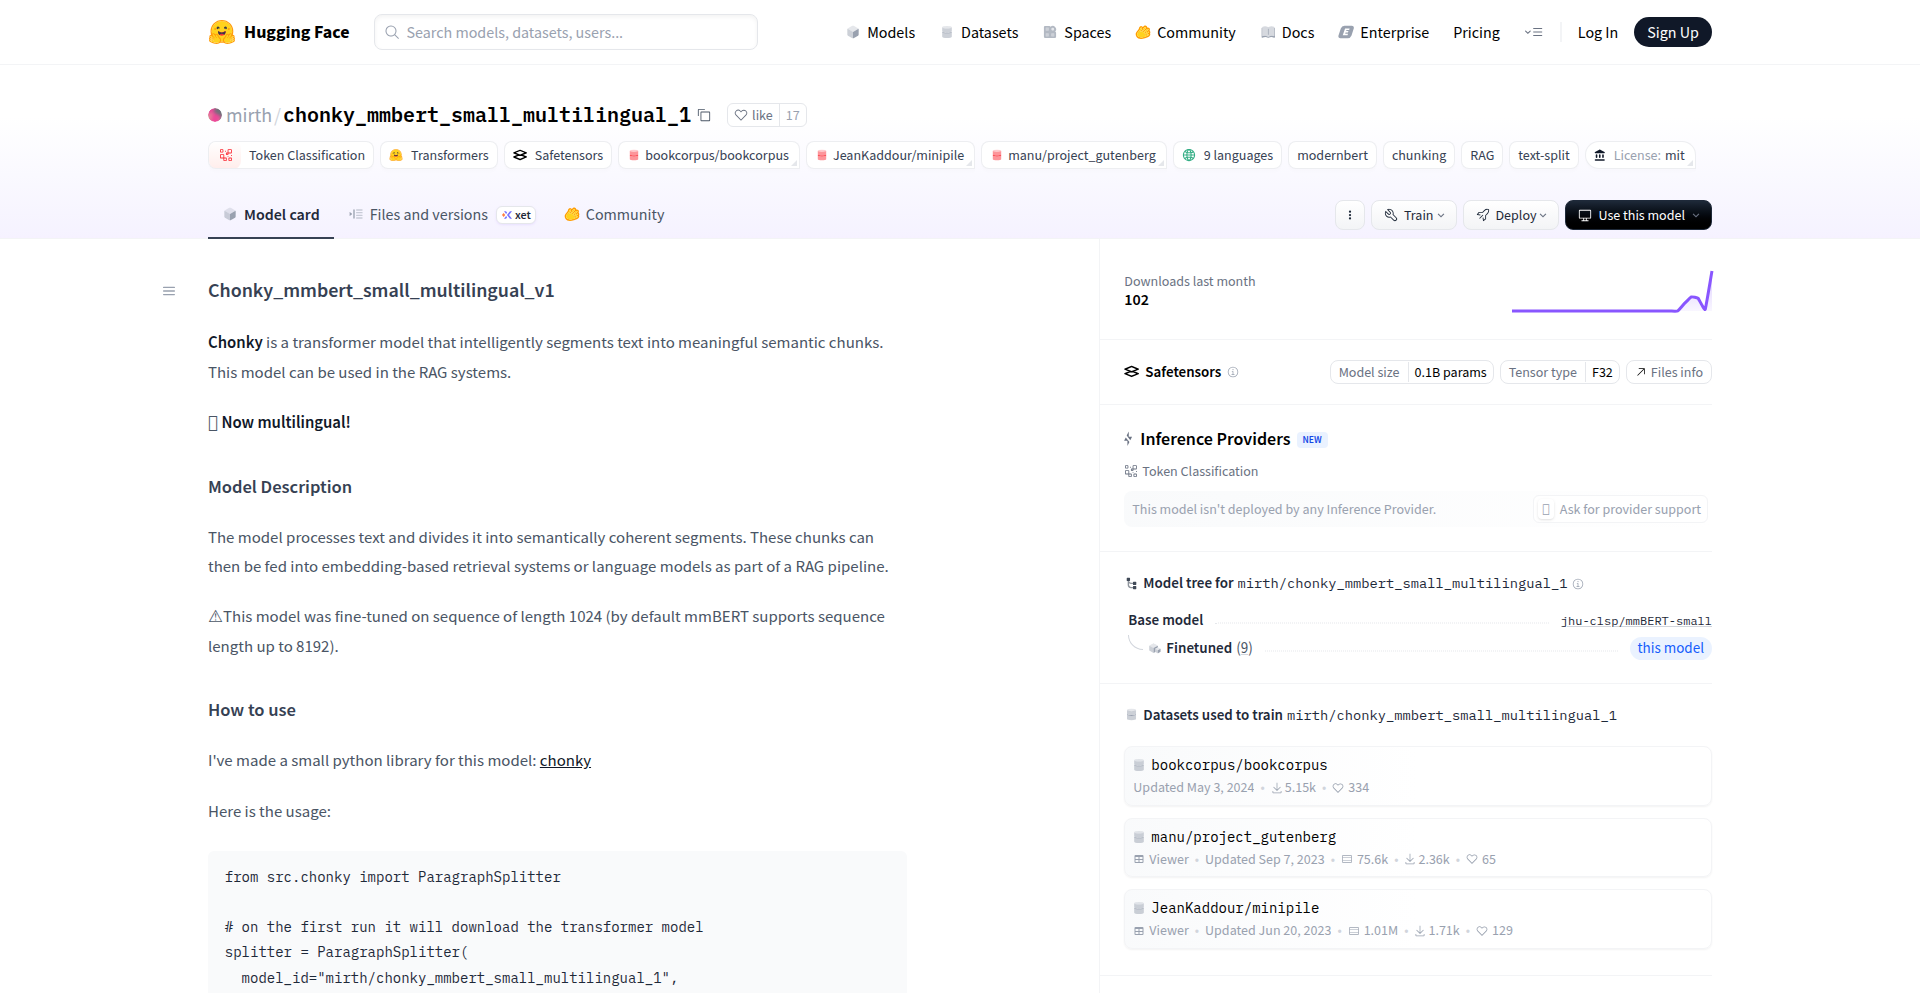The height and width of the screenshot is (993, 1920).
Task: Click the manu/project_gutenberg dataset tag
Action: coord(1073,155)
